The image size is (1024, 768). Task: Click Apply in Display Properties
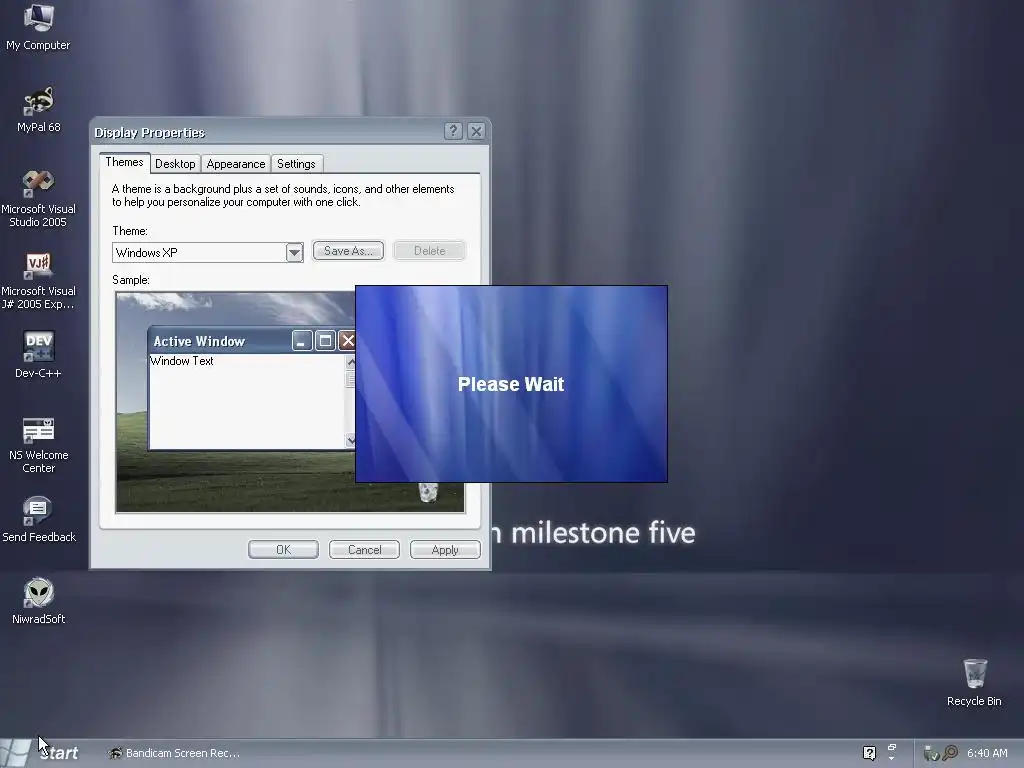pyautogui.click(x=445, y=550)
